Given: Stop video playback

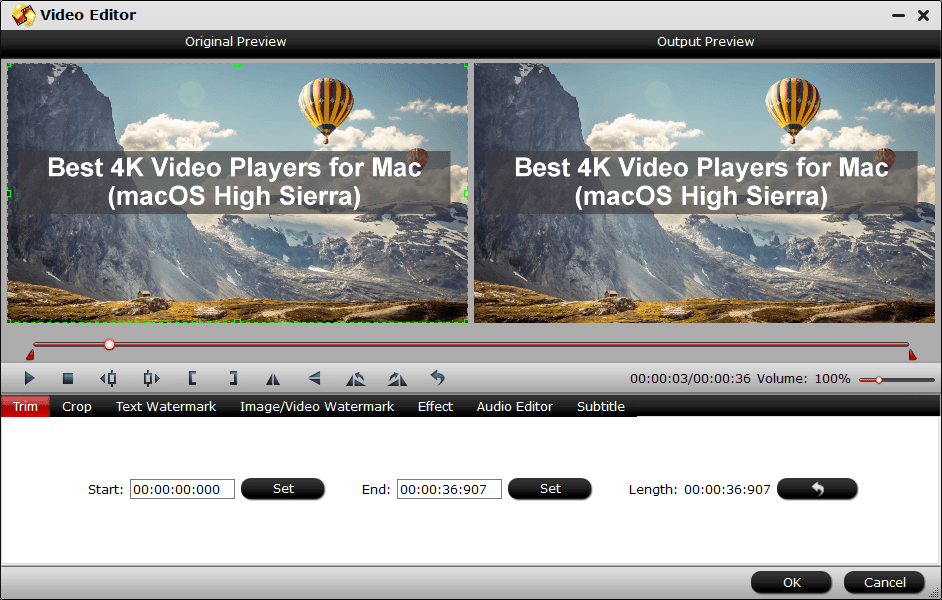Looking at the screenshot, I should coord(68,378).
